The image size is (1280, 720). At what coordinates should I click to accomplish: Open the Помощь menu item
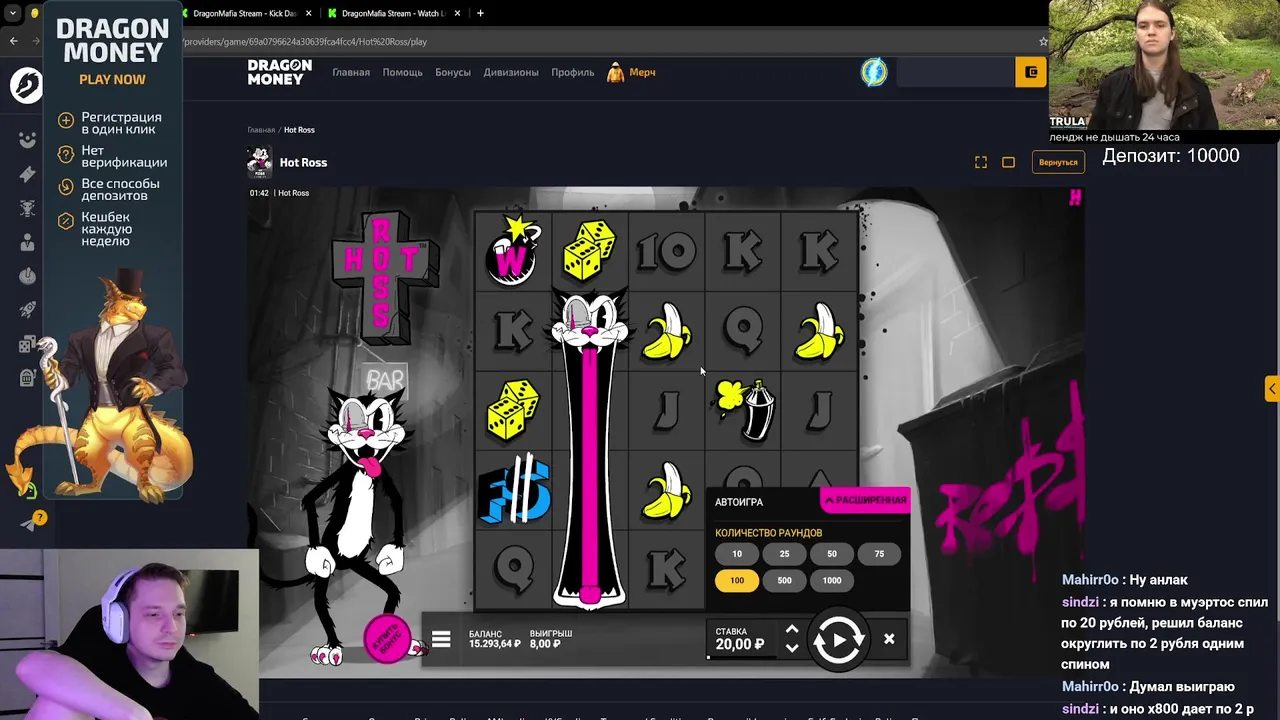[x=402, y=72]
